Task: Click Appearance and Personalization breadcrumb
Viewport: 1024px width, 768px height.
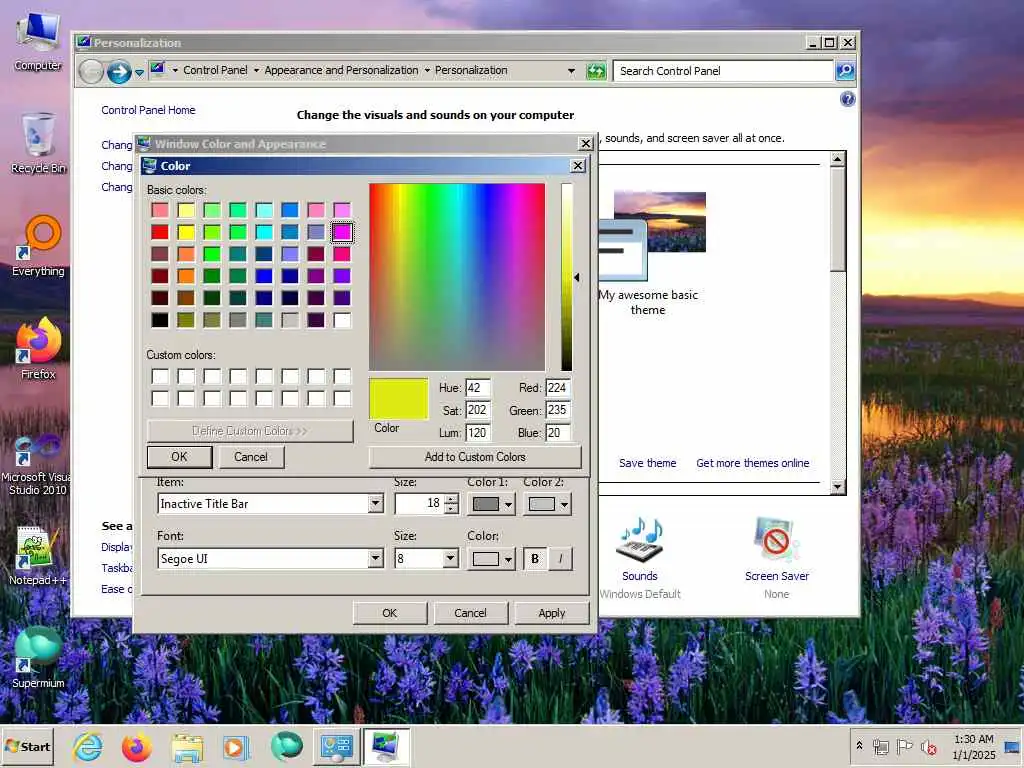Action: (x=341, y=70)
